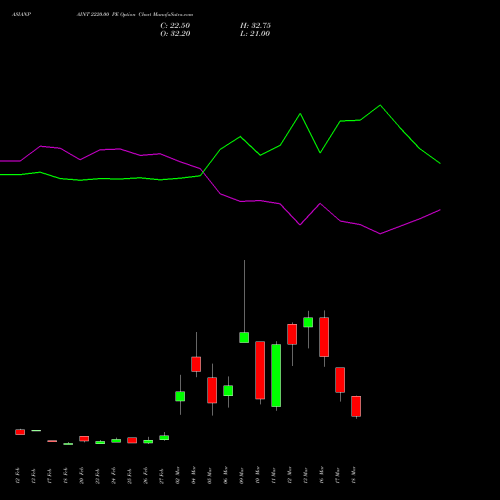This screenshot has height=500, width=500.
Task: Click the red candle for 12 Feb
Action: coord(20,432)
